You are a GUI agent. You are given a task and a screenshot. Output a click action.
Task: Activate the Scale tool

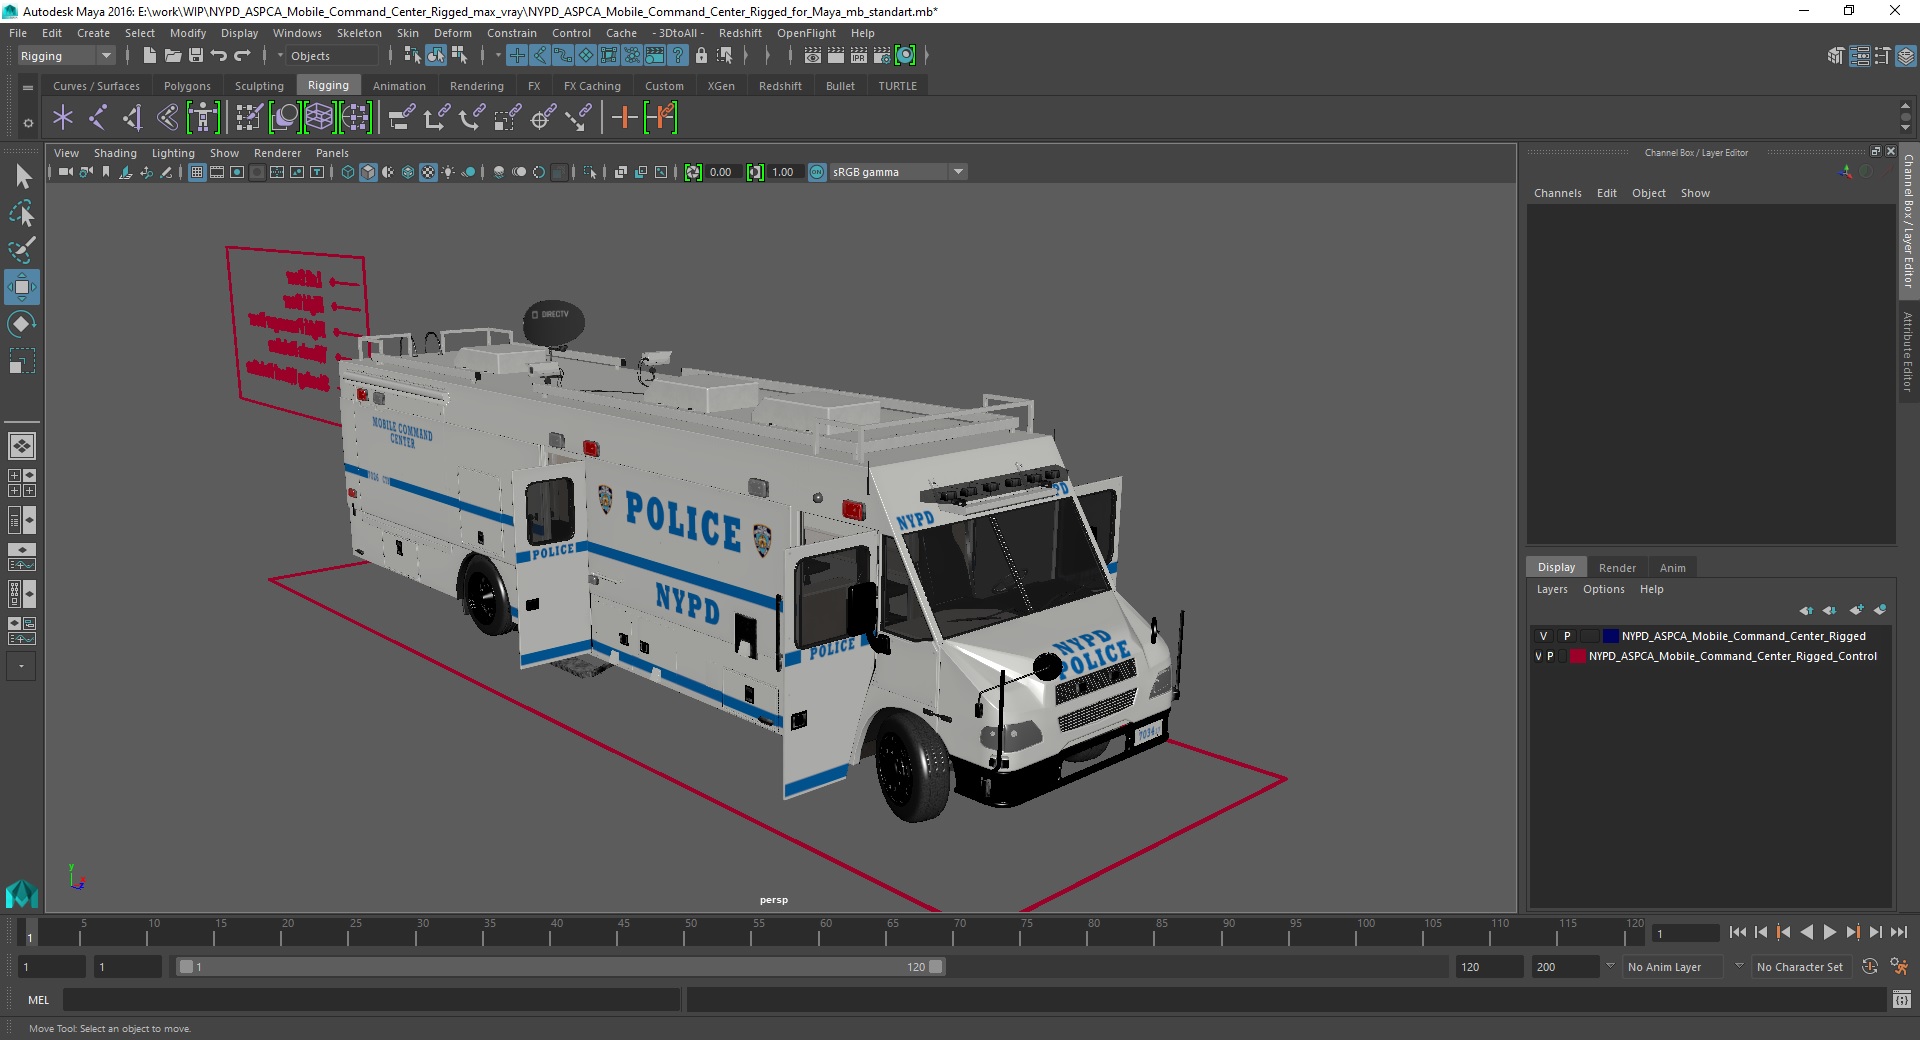coord(22,360)
